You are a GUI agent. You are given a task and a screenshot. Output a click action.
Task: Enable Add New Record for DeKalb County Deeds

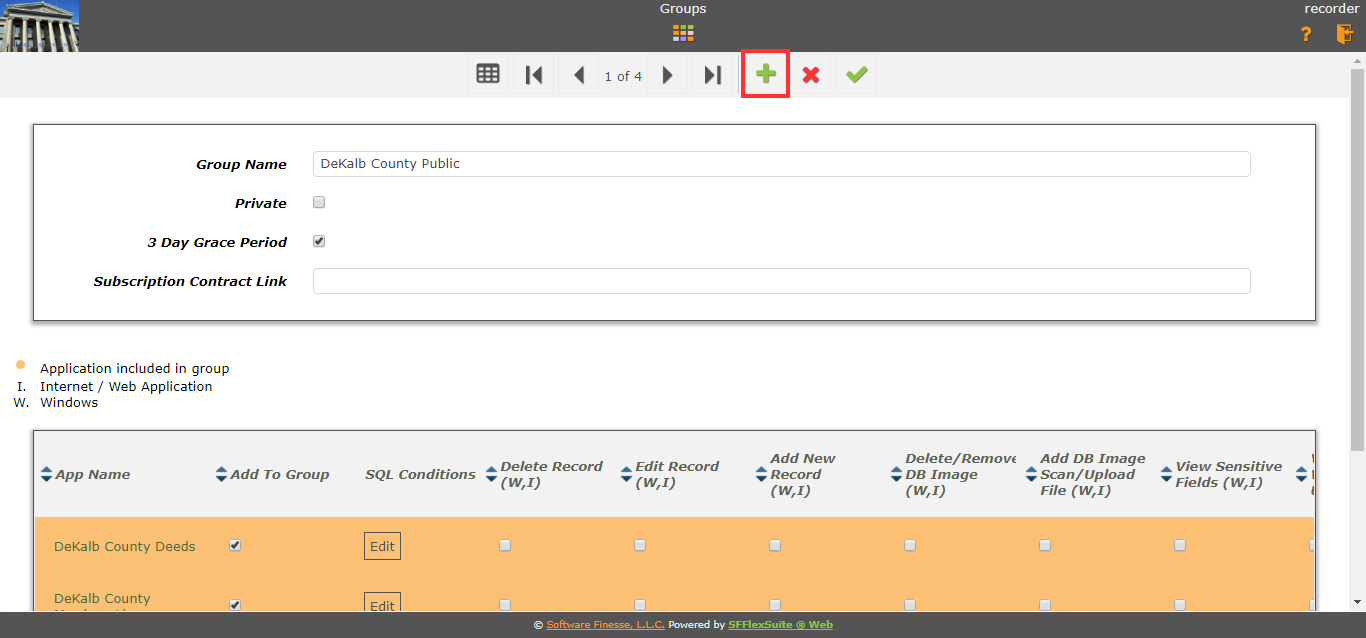click(775, 545)
